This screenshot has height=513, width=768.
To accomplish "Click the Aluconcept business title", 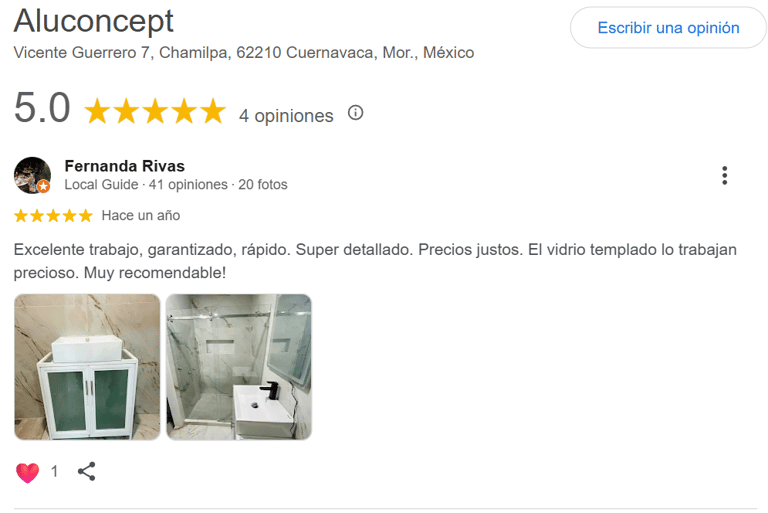I will [93, 20].
